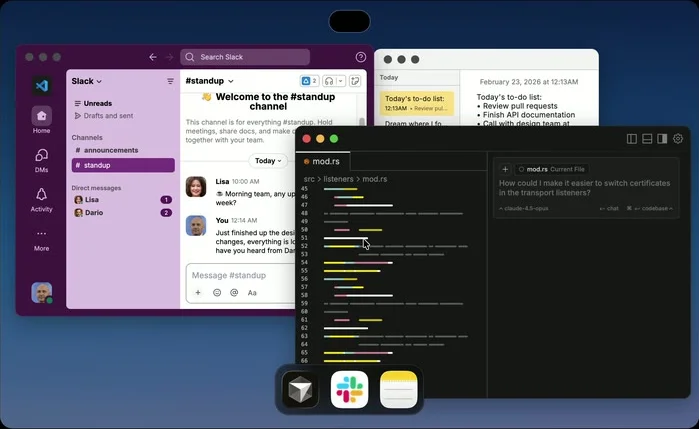The width and height of the screenshot is (699, 429).
Task: Open Home in Slack's sidebar
Action: click(x=41, y=120)
